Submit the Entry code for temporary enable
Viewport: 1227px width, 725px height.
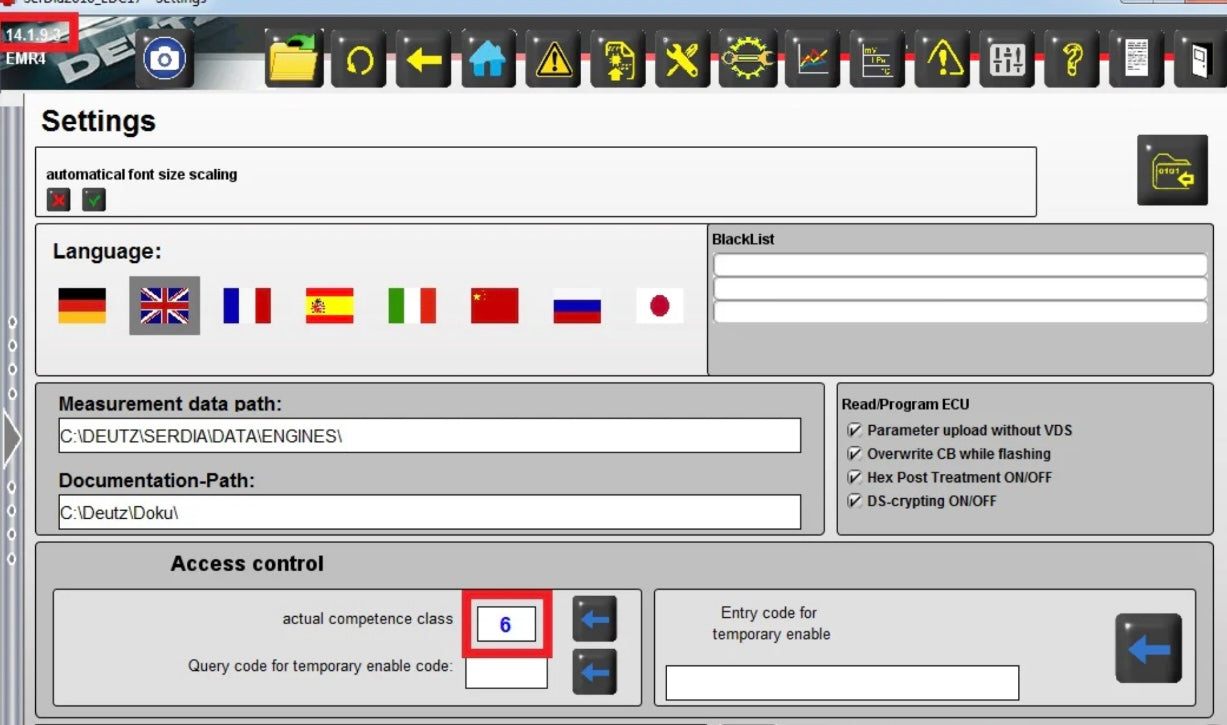pos(1148,647)
